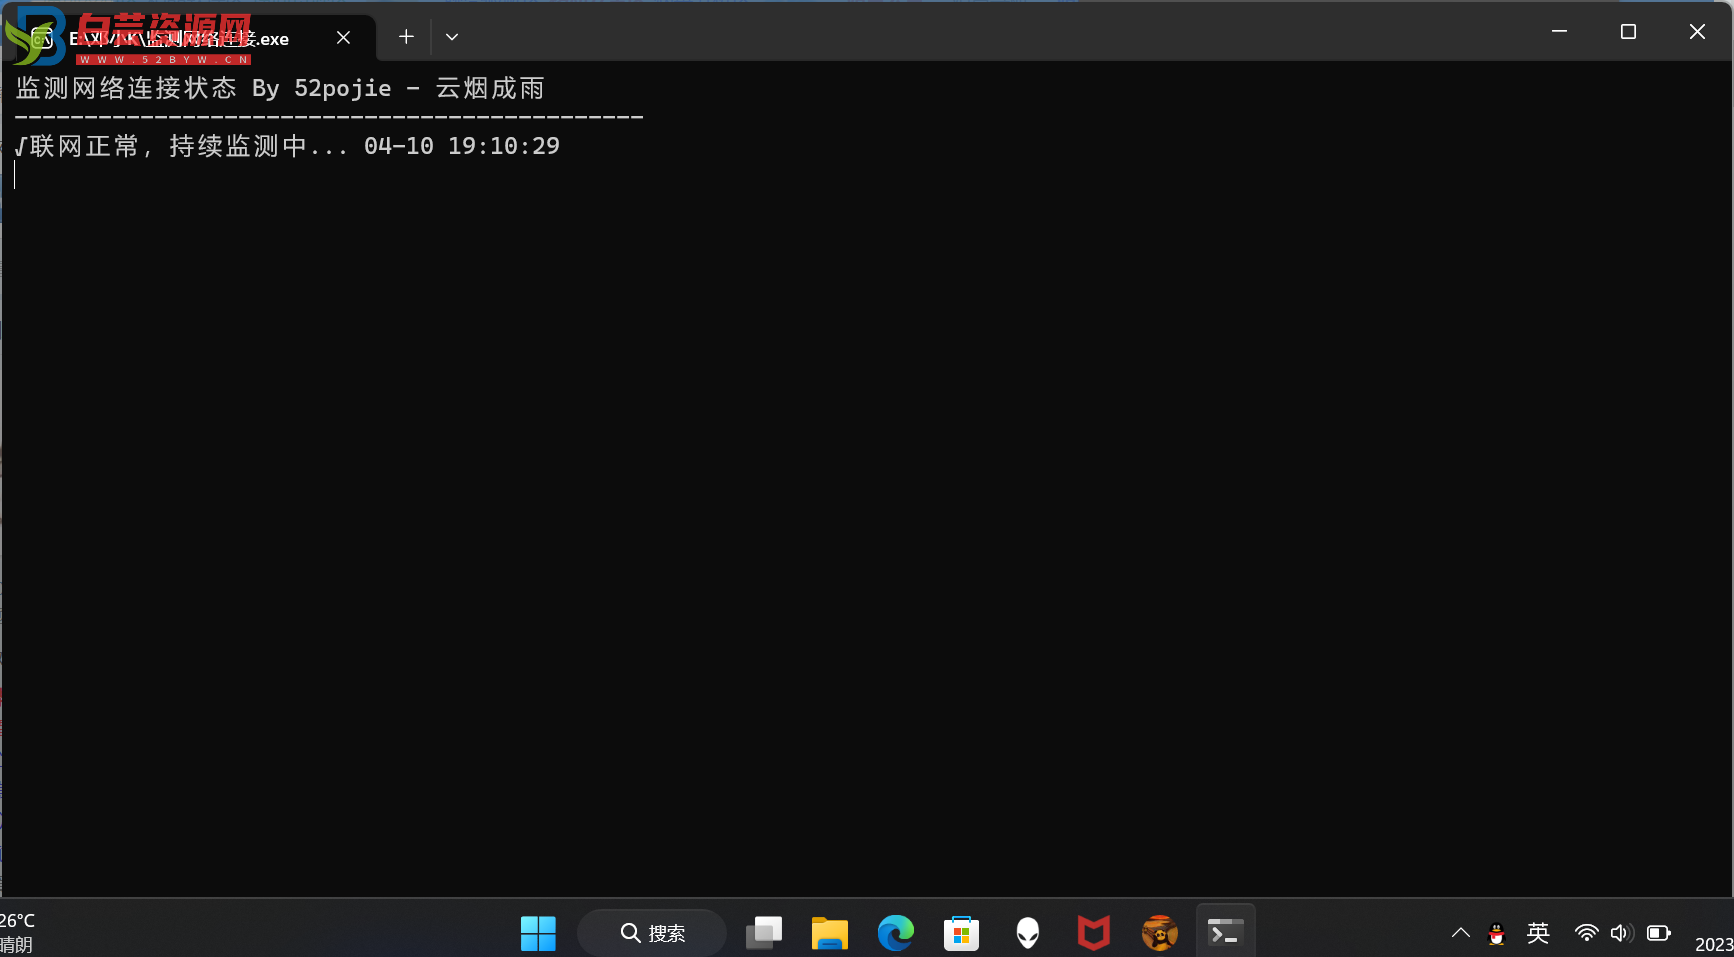Open Task View on taskbar
Screen dimensions: 1734x957
tap(764, 933)
